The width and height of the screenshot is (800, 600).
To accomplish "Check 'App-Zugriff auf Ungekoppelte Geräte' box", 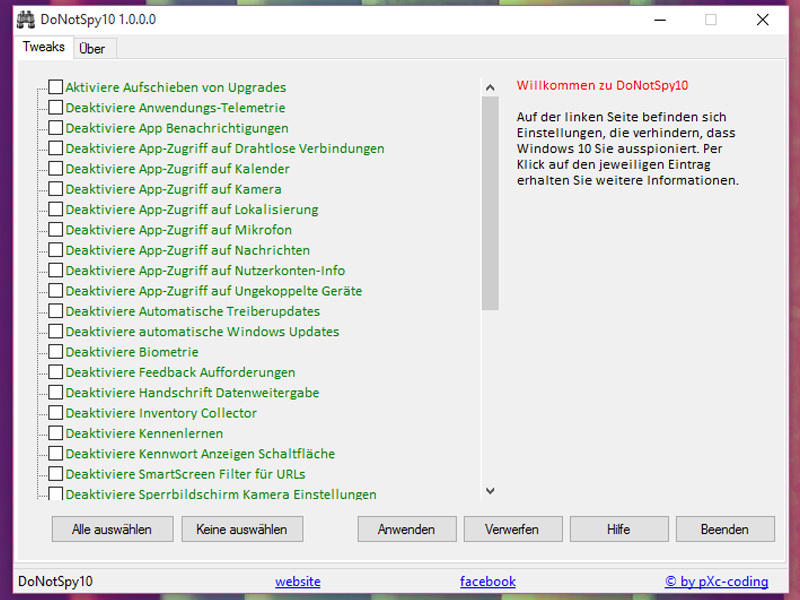I will point(56,290).
